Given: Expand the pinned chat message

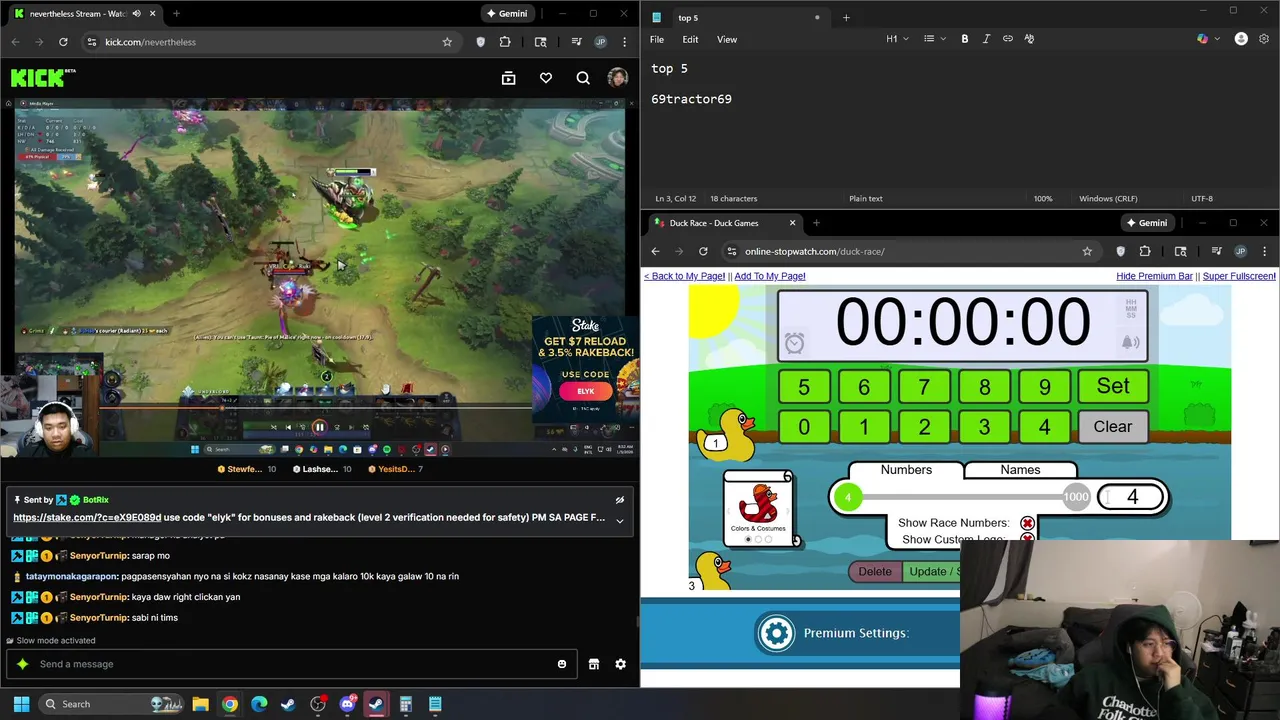Looking at the screenshot, I should point(620,520).
